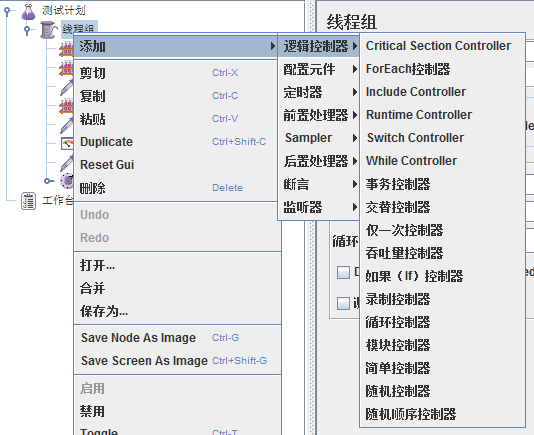
Task: Open the 定时器 submenu arrow
Action: click(355, 92)
